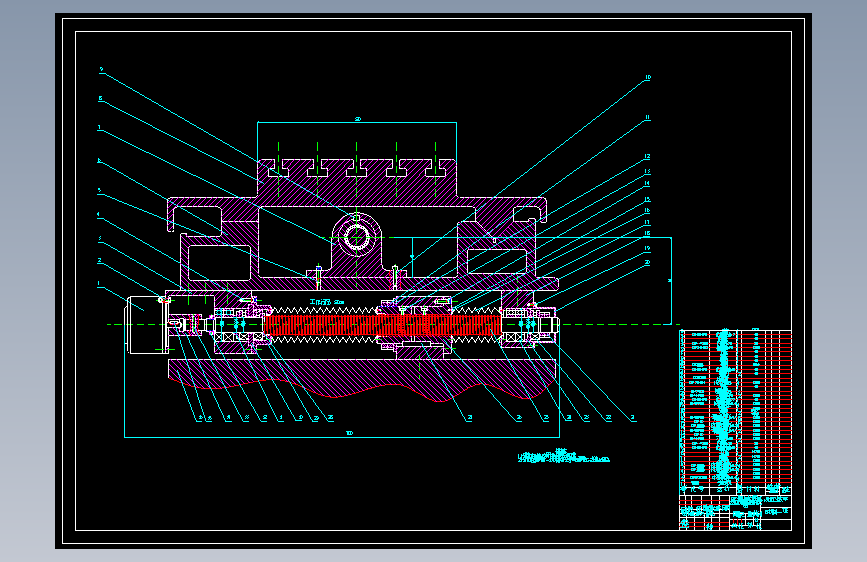Click the top width dimension value
867x562 pixels.
coord(357,119)
